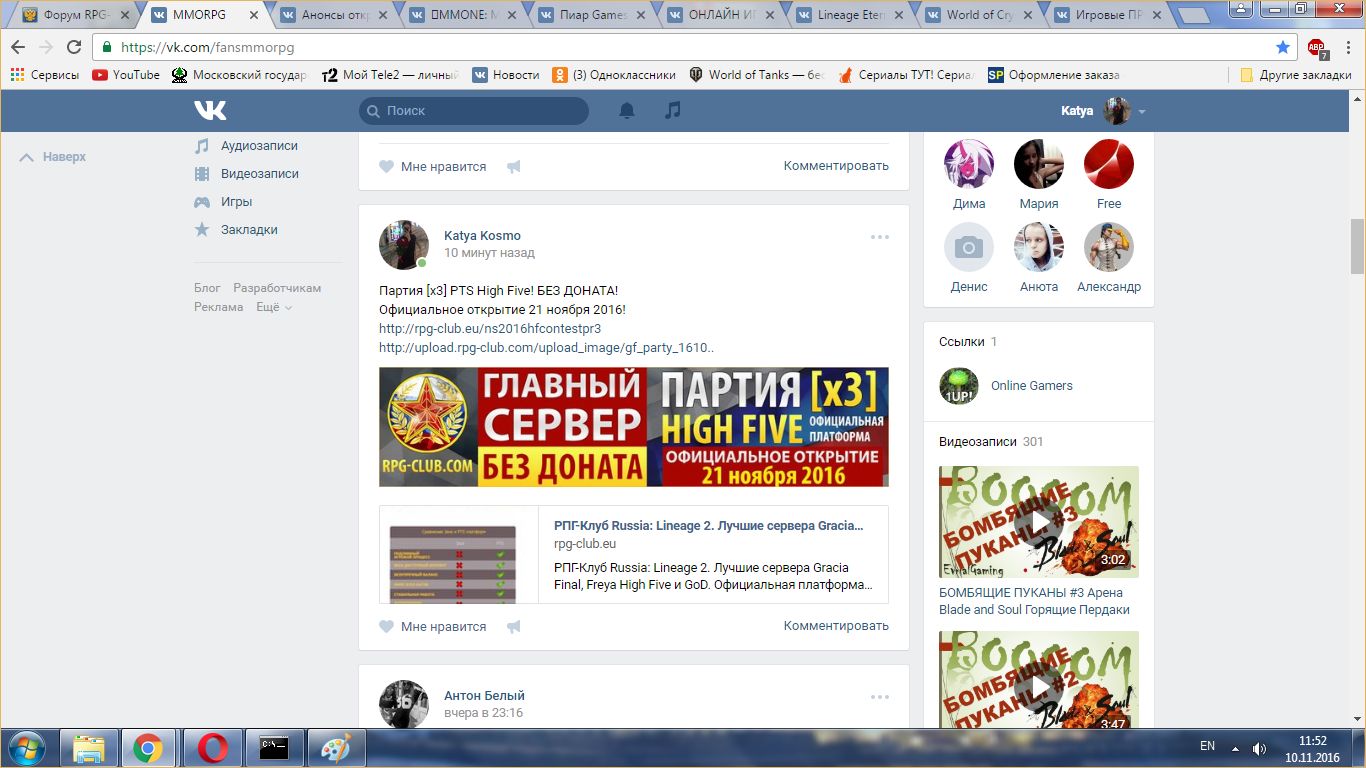Click the VK logo in header

[x=210, y=110]
